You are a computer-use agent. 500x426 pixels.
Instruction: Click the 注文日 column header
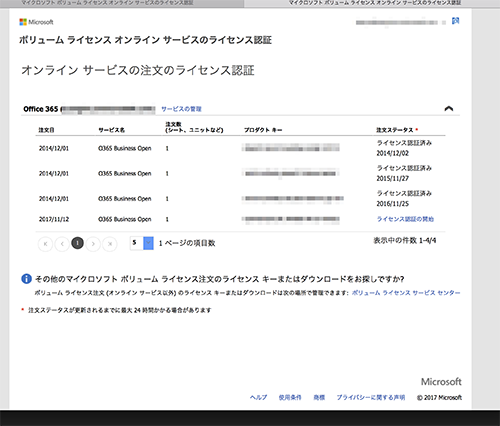coord(46,130)
